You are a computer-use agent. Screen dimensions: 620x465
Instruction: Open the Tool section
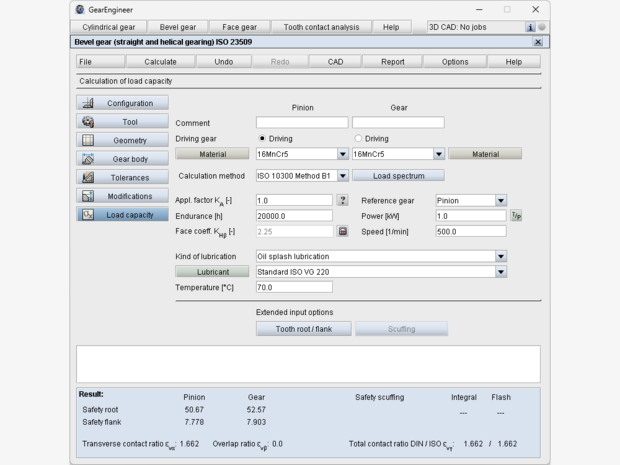click(122, 122)
